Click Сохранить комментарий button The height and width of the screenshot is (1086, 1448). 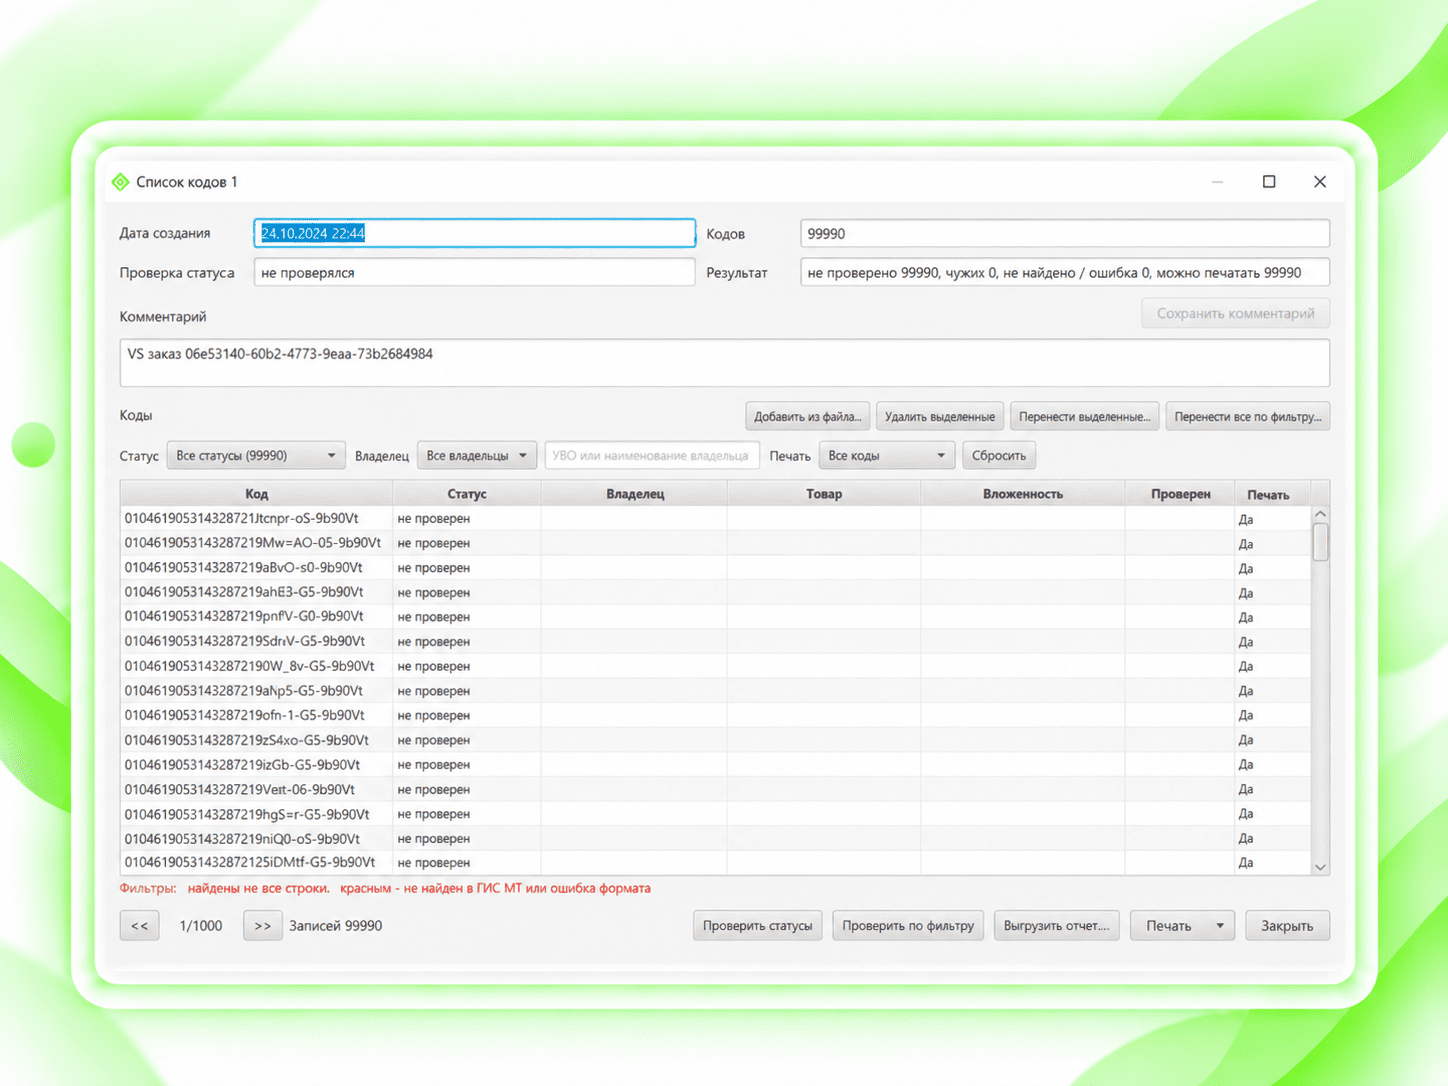click(x=1236, y=313)
